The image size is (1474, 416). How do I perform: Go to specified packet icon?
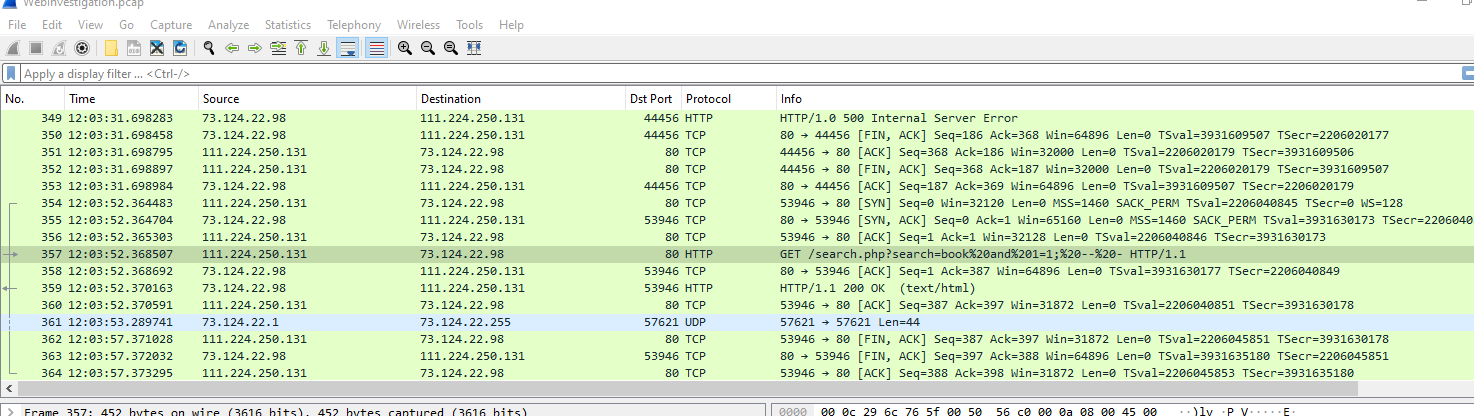(278, 48)
